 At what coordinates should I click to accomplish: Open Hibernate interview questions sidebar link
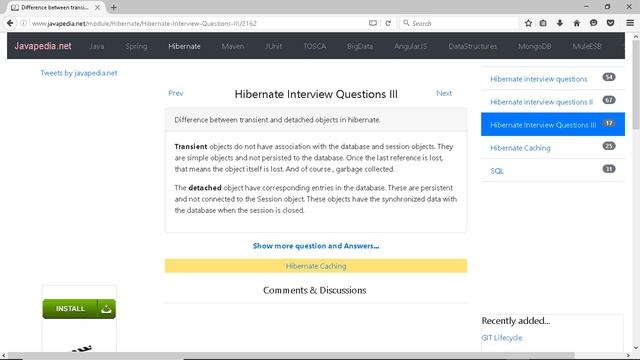pos(539,79)
